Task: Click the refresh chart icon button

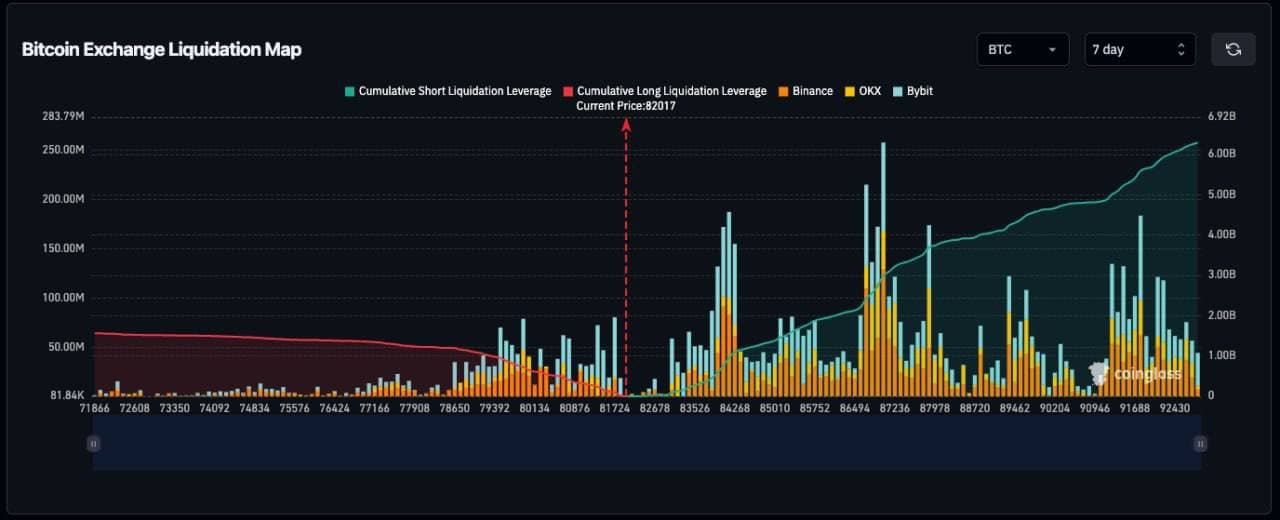Action: pyautogui.click(x=1233, y=49)
